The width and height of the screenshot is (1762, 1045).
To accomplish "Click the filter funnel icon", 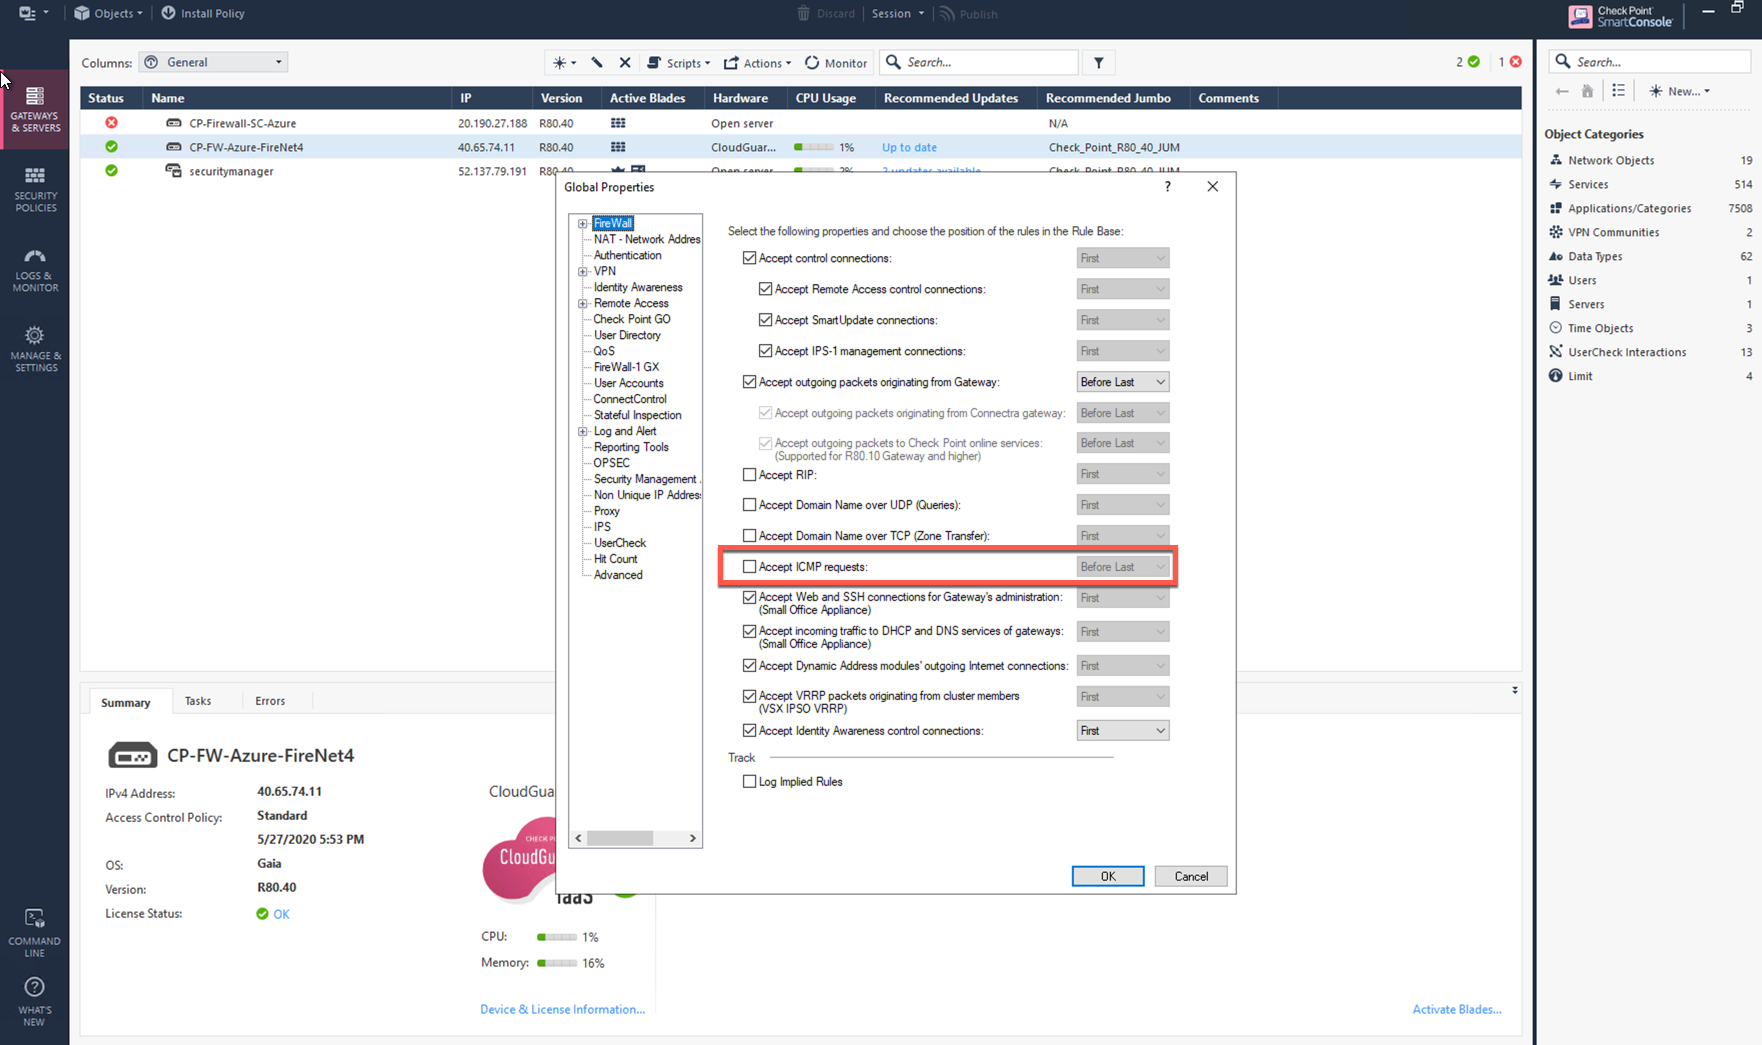I will coord(1098,63).
